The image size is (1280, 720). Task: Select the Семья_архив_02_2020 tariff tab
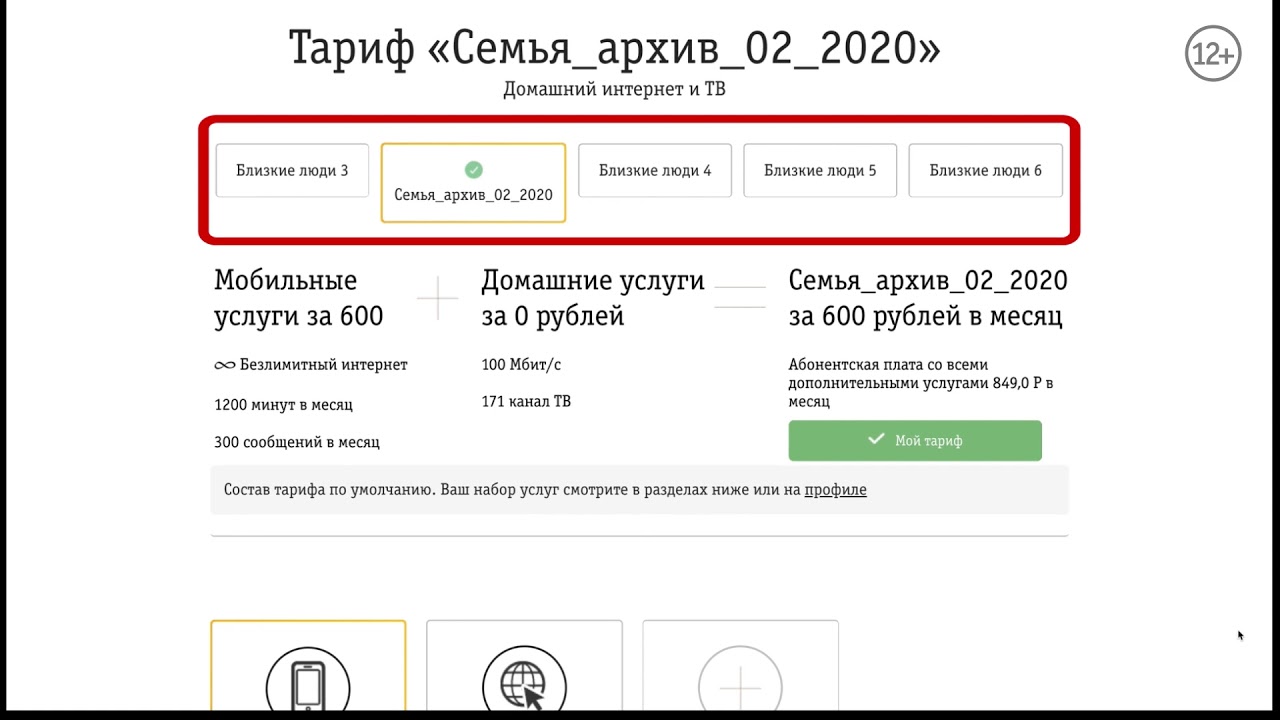pos(473,183)
